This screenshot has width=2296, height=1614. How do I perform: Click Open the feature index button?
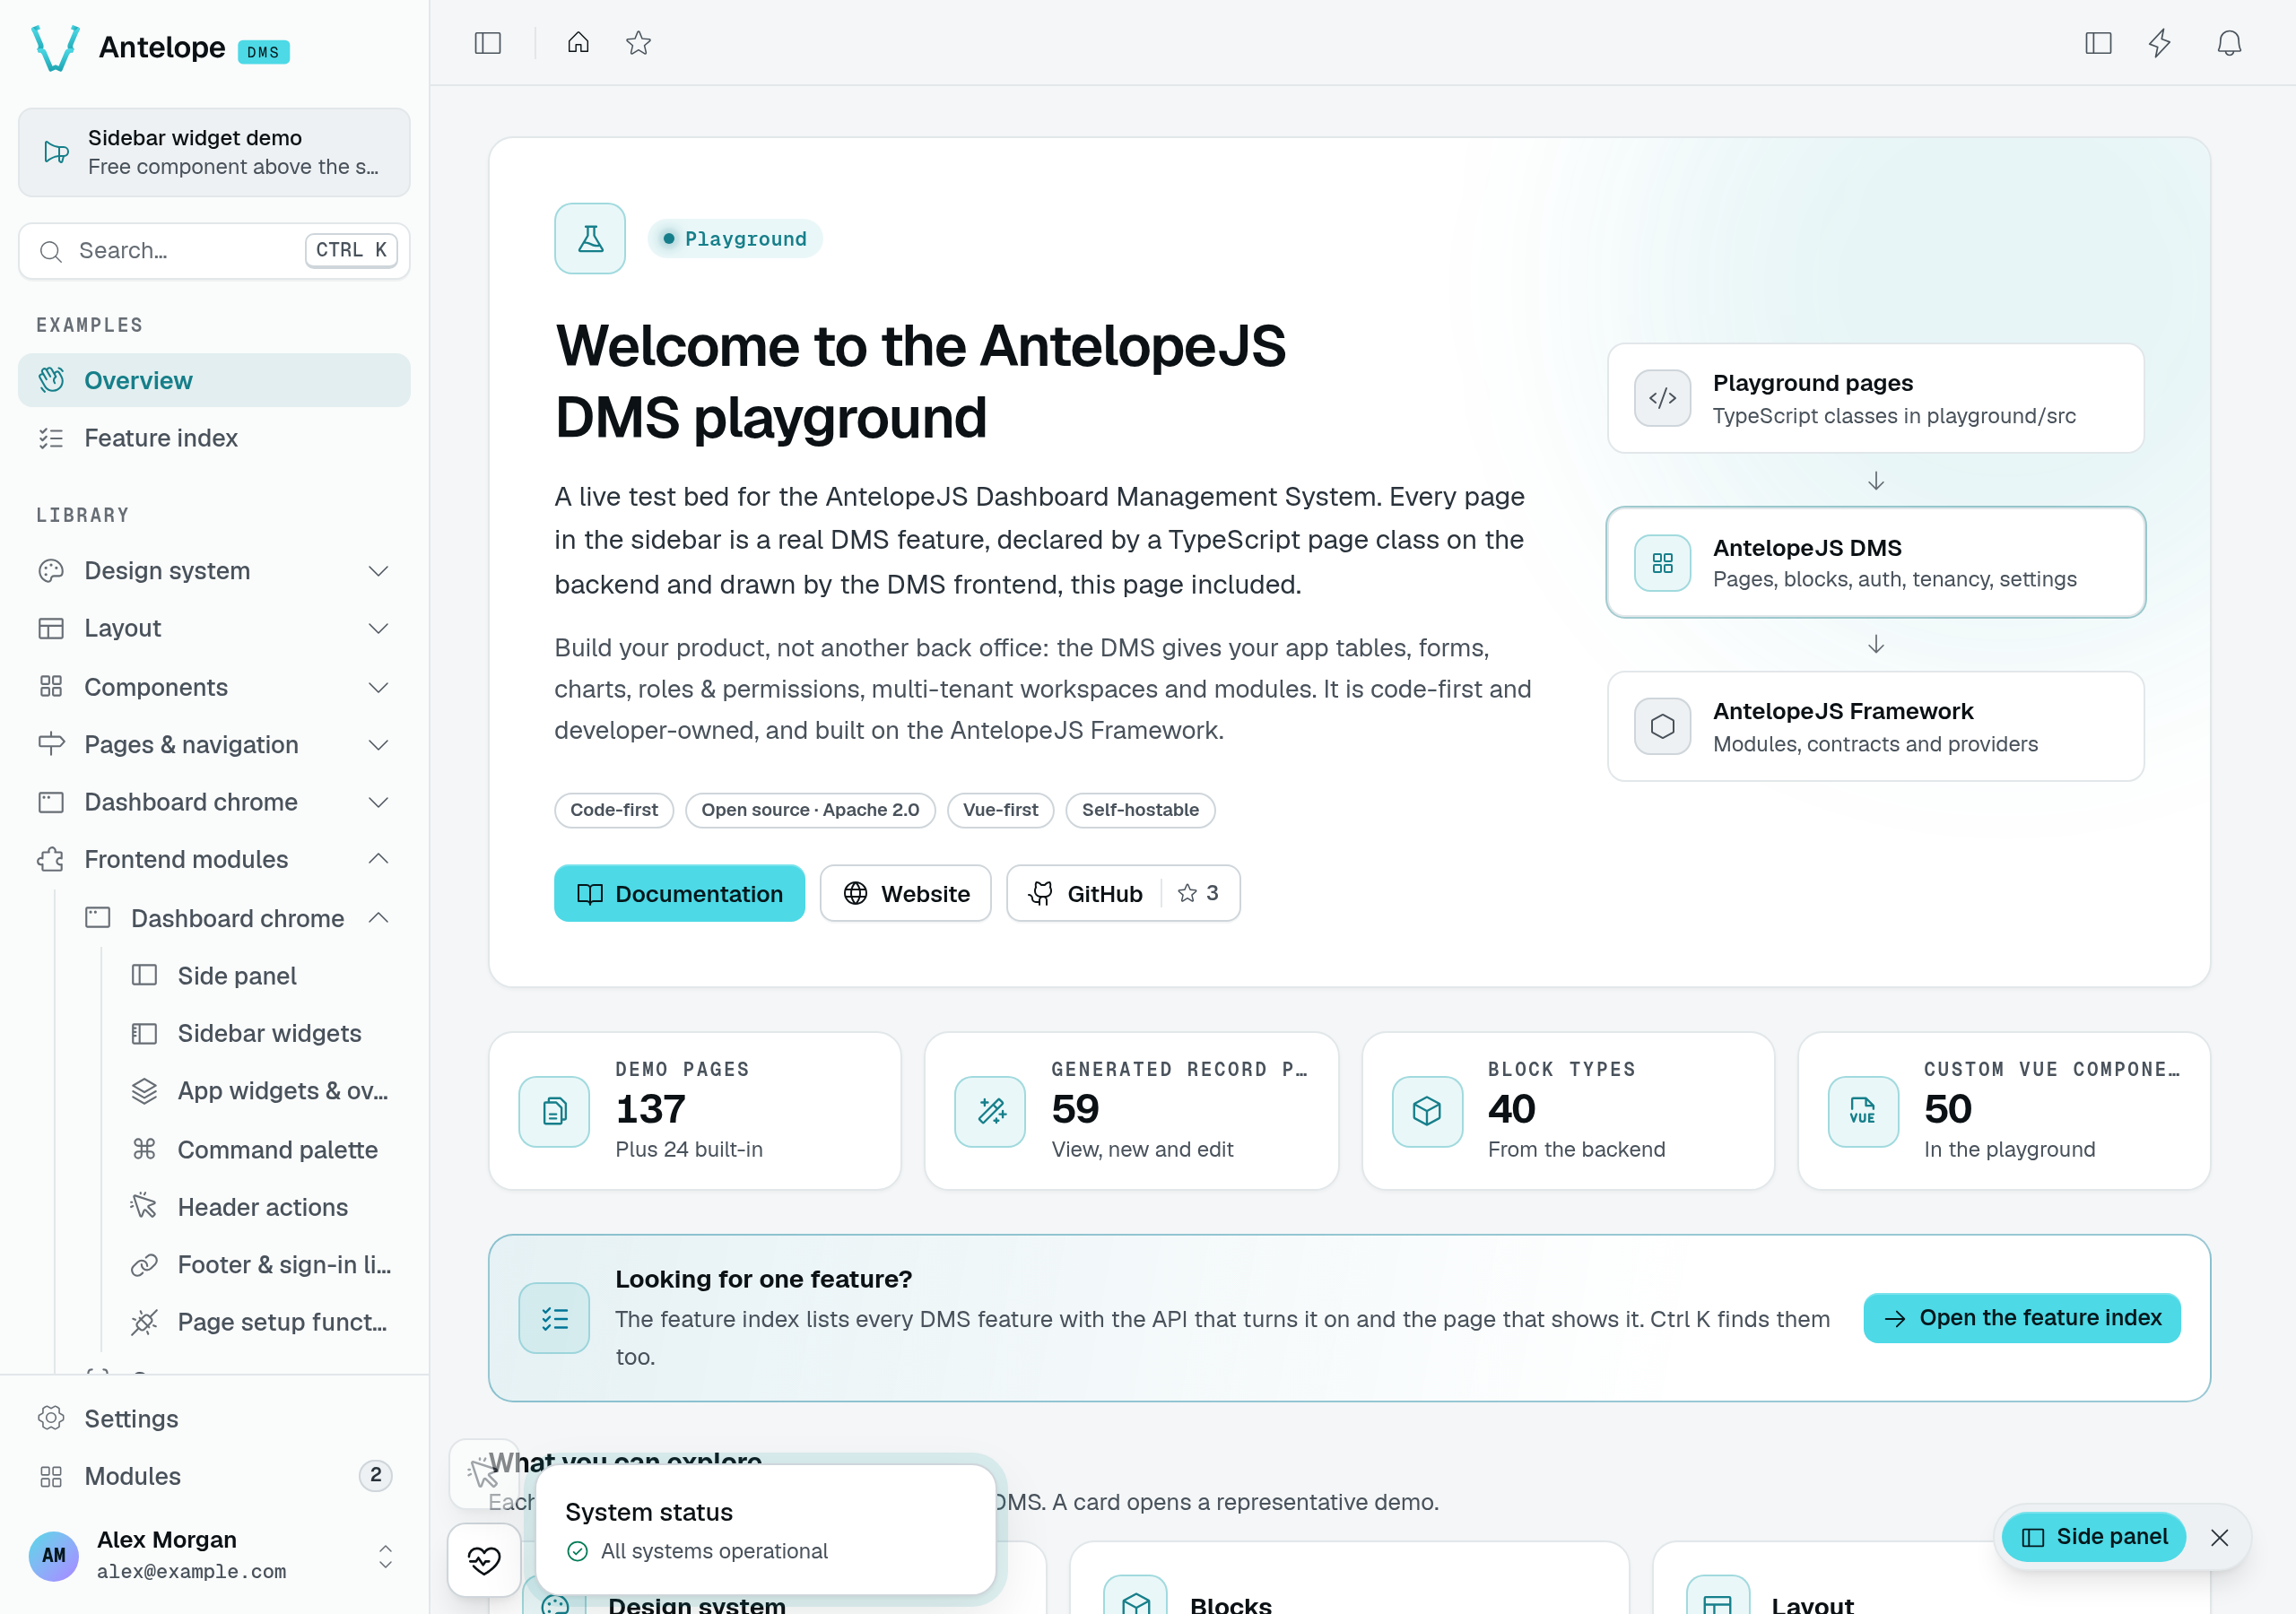[2021, 1317]
